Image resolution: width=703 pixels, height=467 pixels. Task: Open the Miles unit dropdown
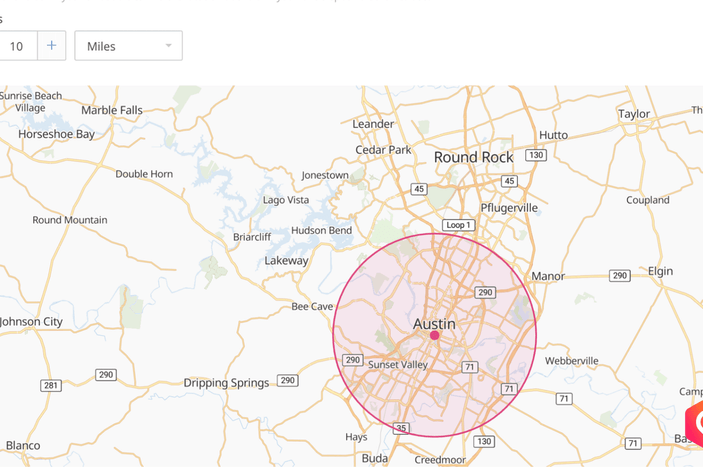[128, 46]
